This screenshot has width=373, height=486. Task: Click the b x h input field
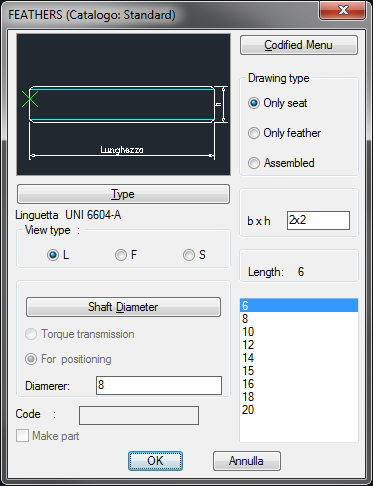pos(318,220)
